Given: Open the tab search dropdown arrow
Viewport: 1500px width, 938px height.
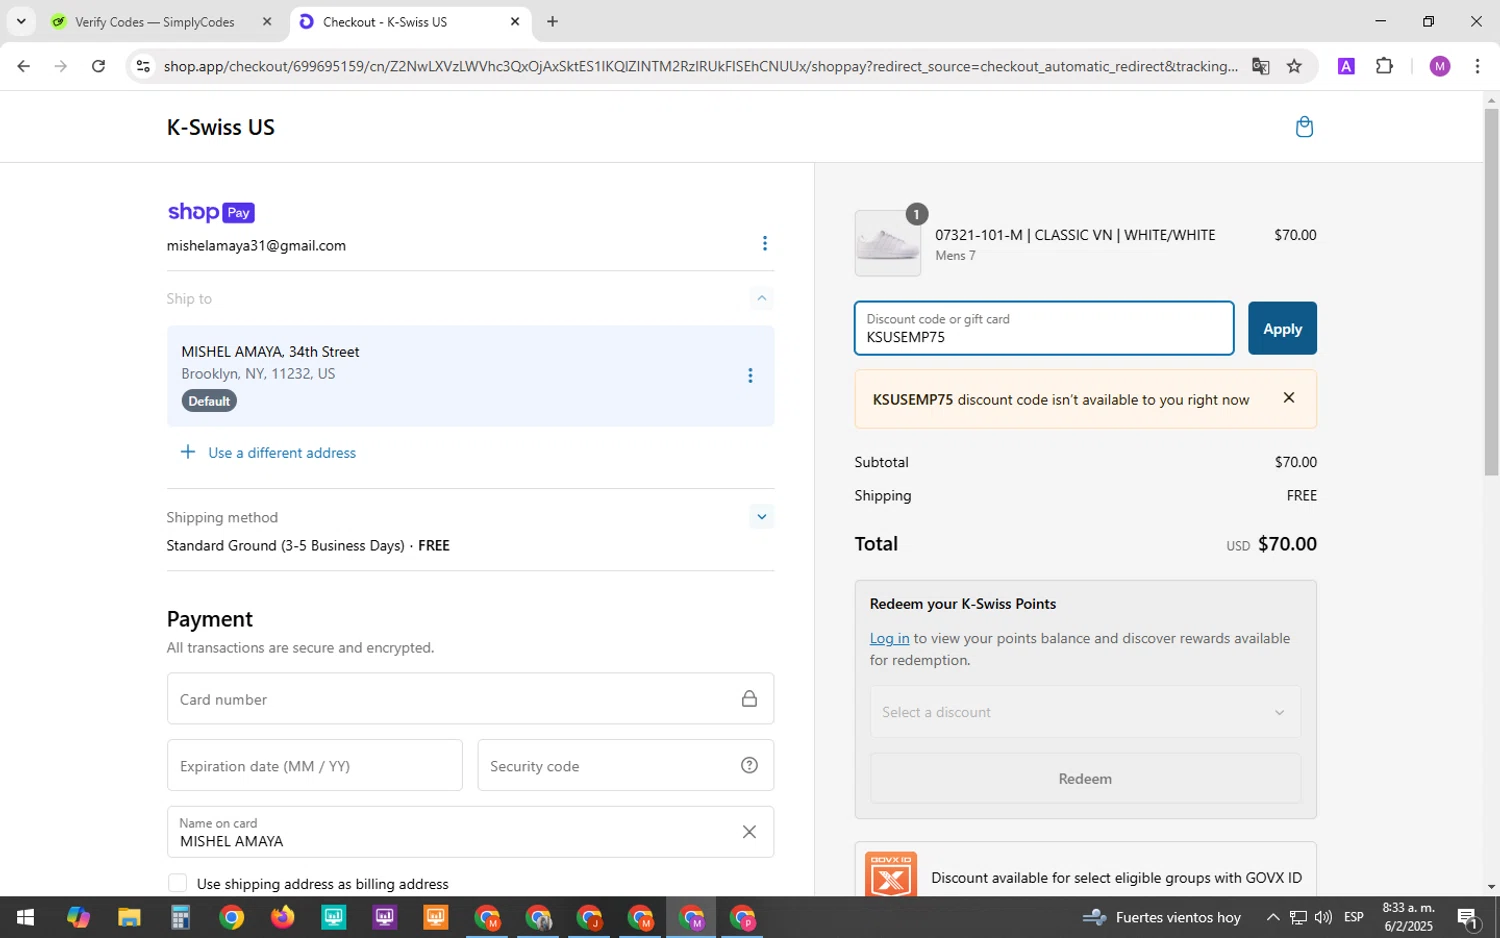Looking at the screenshot, I should (21, 21).
